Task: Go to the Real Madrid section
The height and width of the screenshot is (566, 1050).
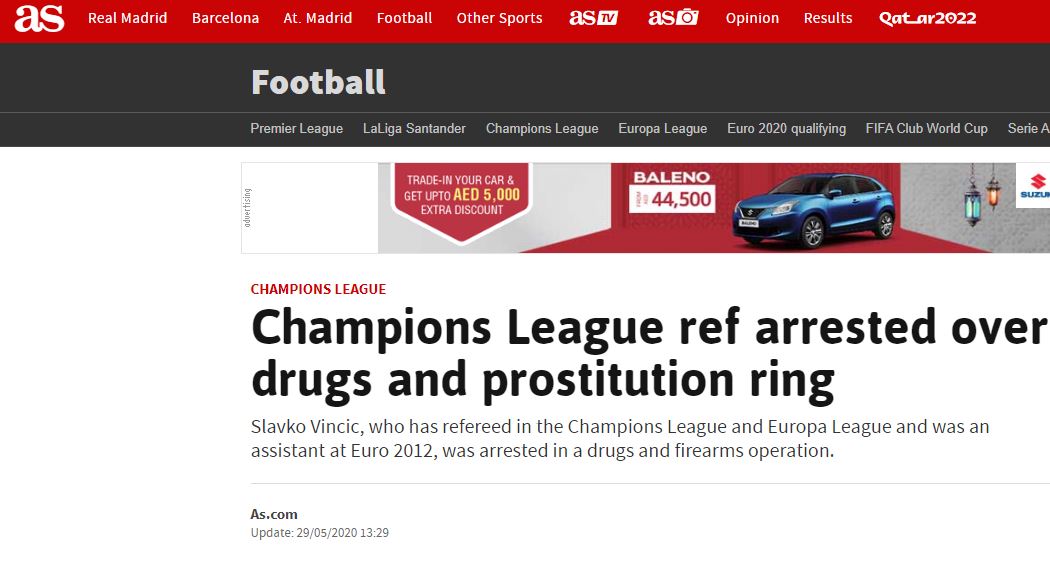Action: point(128,18)
